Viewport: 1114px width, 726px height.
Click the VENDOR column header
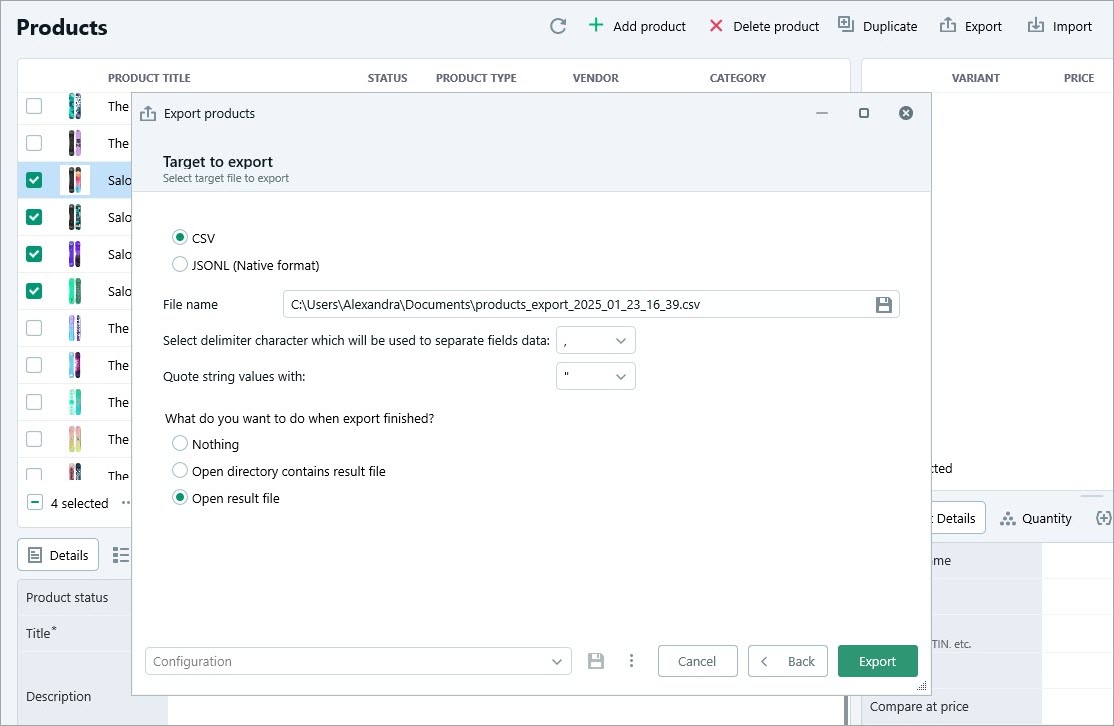(595, 78)
